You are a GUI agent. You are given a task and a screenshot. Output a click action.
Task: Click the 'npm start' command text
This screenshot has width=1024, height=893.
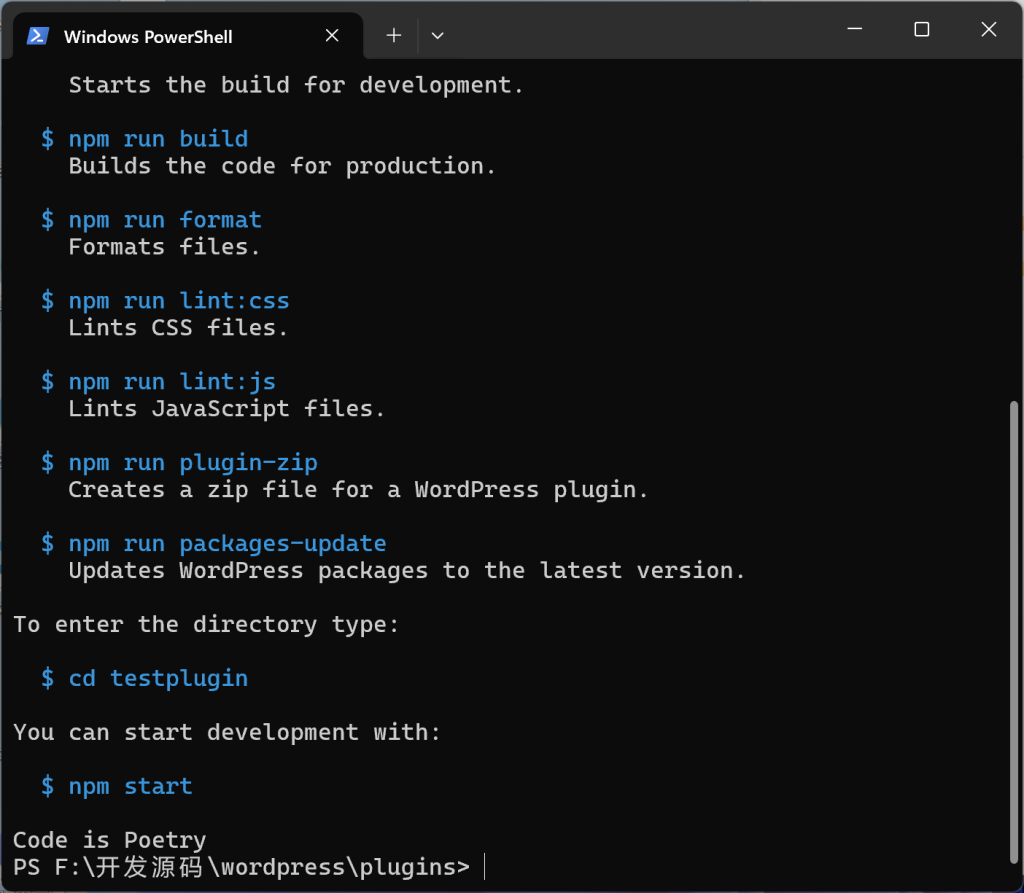coord(131,787)
